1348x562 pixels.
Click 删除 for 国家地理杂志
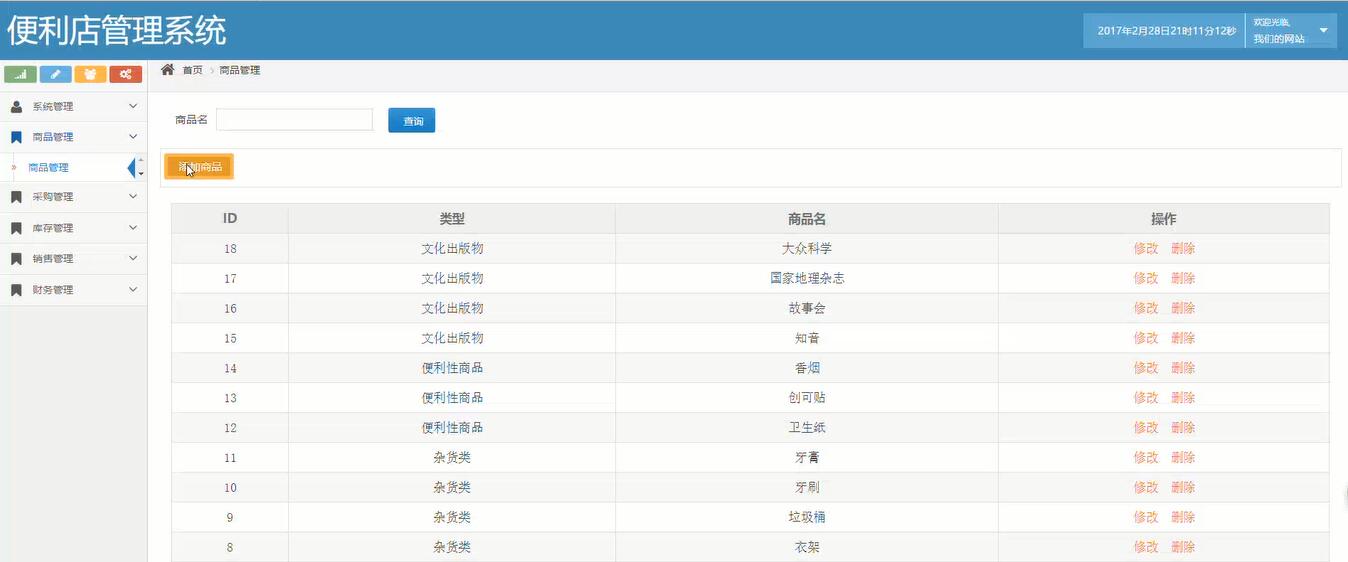1183,278
